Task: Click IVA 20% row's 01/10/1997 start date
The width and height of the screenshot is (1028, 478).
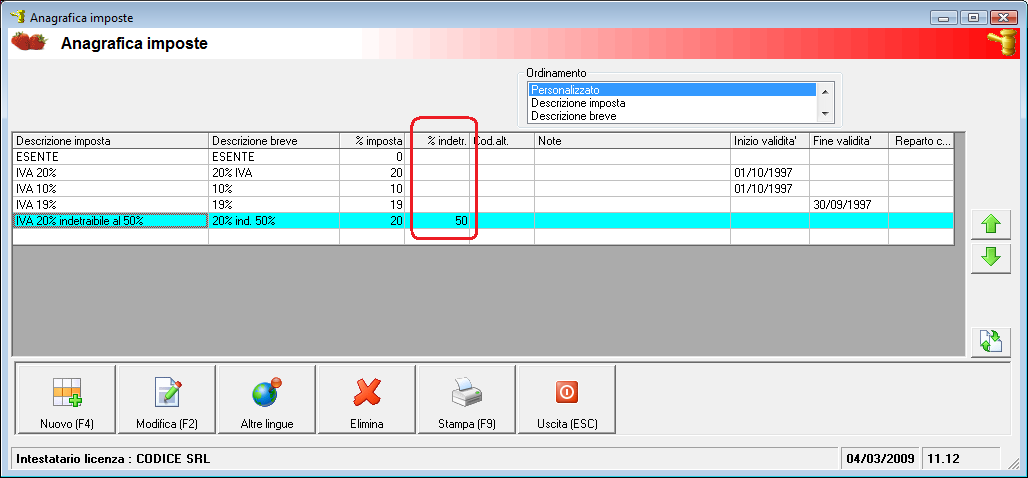Action: pos(770,173)
